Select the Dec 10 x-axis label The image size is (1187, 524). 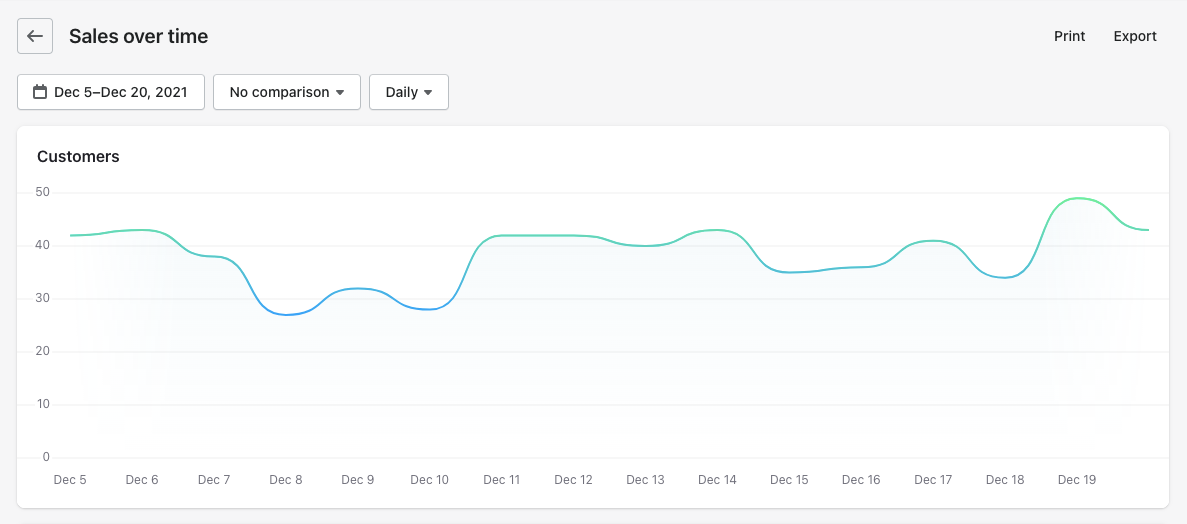[x=429, y=480]
